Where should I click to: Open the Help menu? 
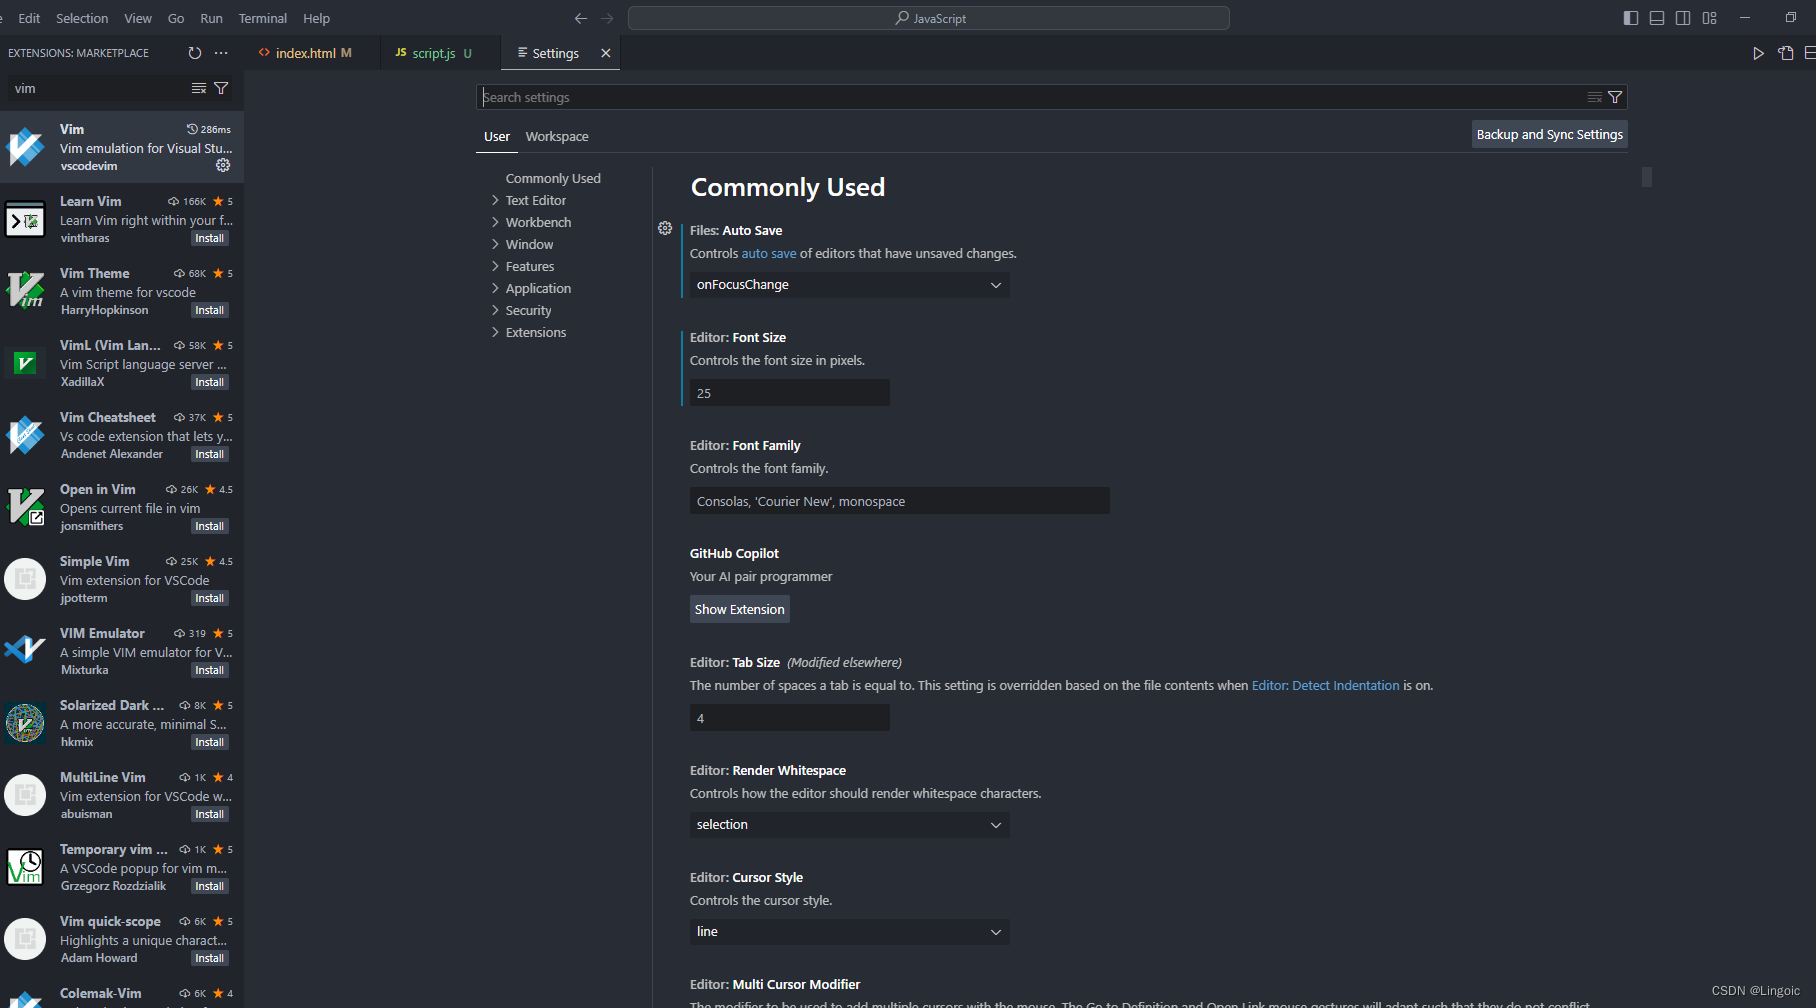(316, 18)
